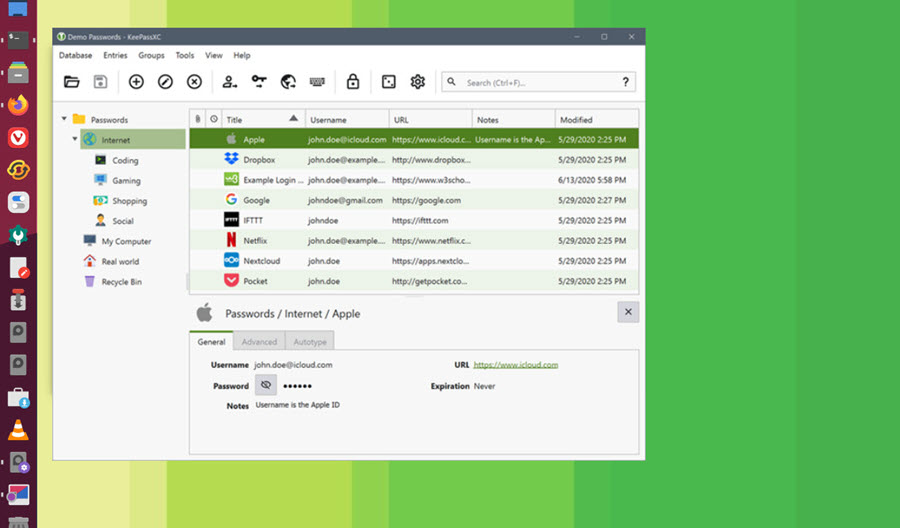Open the Help menu
Screen dimensions: 900x528
(242, 55)
